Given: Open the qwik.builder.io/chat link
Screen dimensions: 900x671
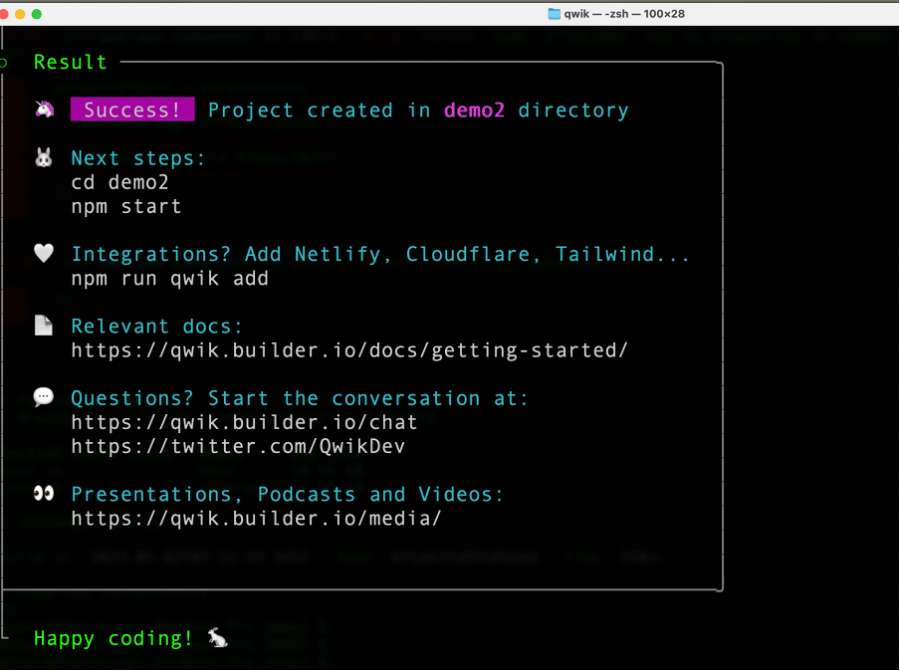Looking at the screenshot, I should (x=244, y=422).
